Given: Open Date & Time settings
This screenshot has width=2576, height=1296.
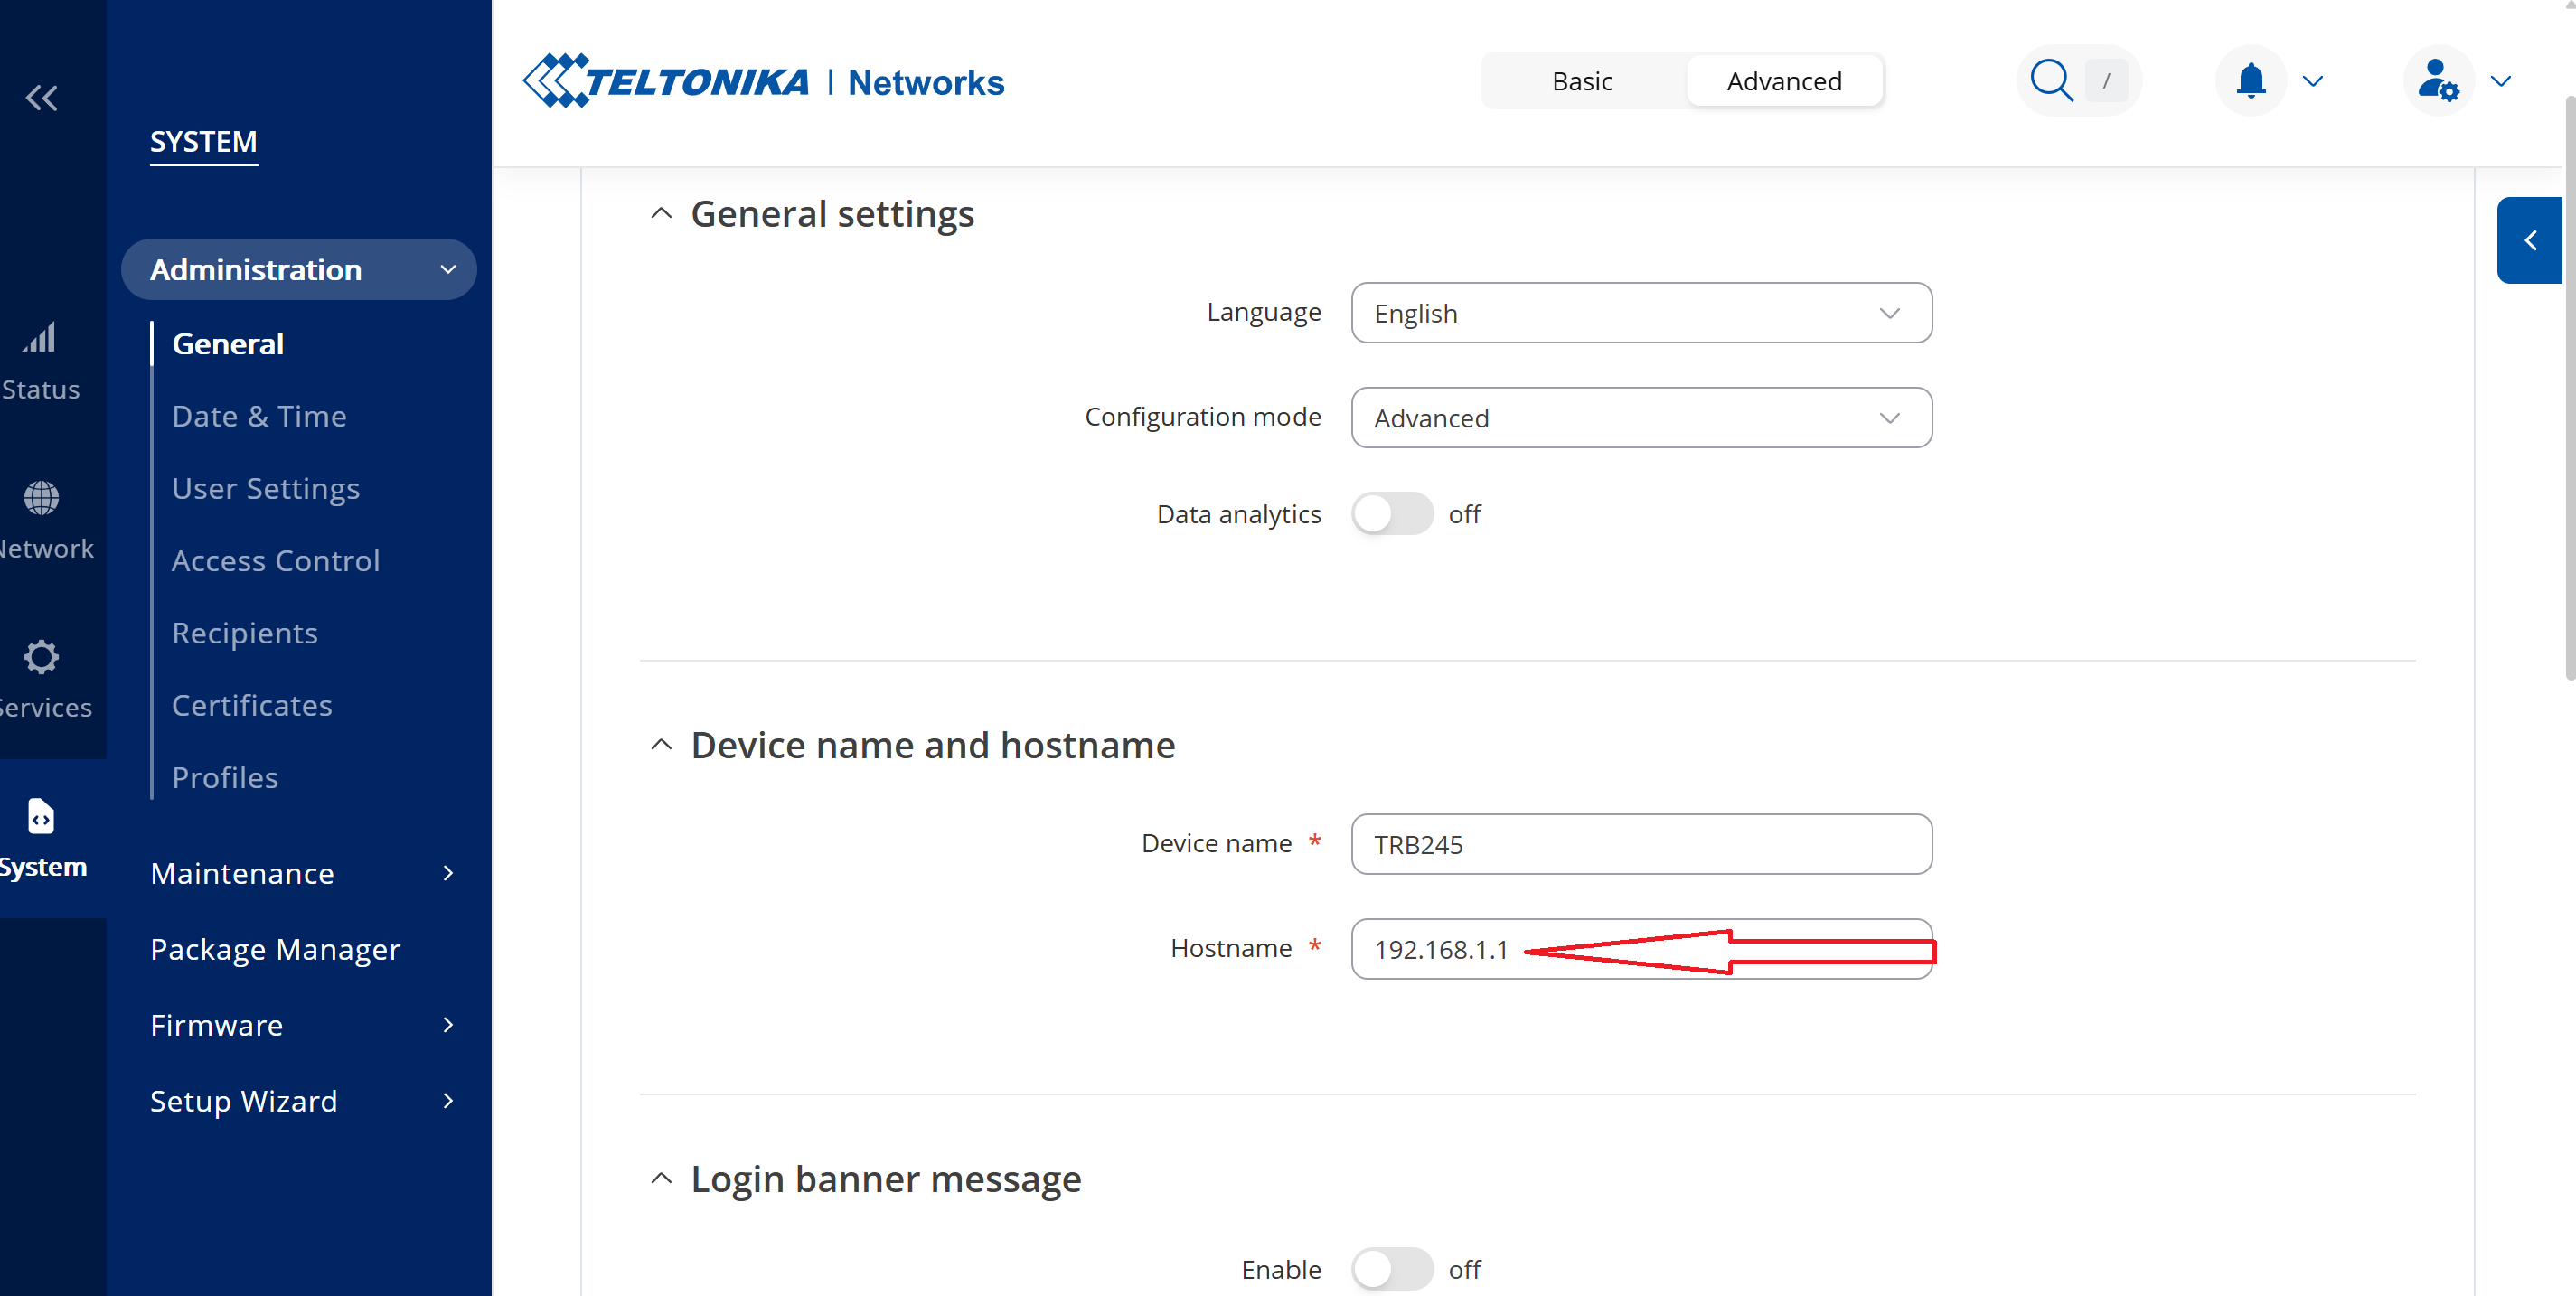Looking at the screenshot, I should tap(259, 416).
